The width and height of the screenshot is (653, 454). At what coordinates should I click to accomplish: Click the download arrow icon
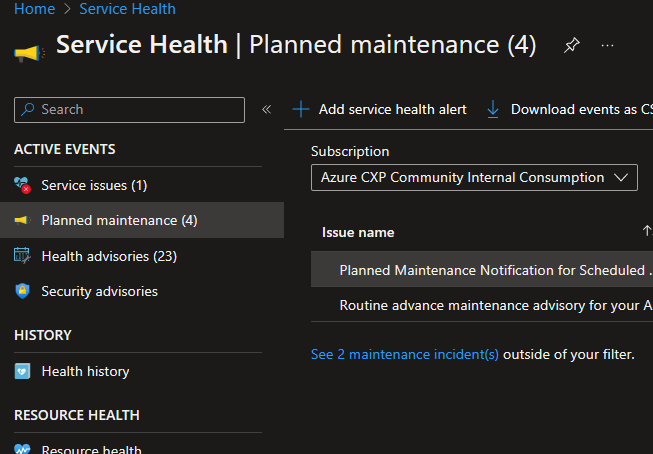pos(493,110)
